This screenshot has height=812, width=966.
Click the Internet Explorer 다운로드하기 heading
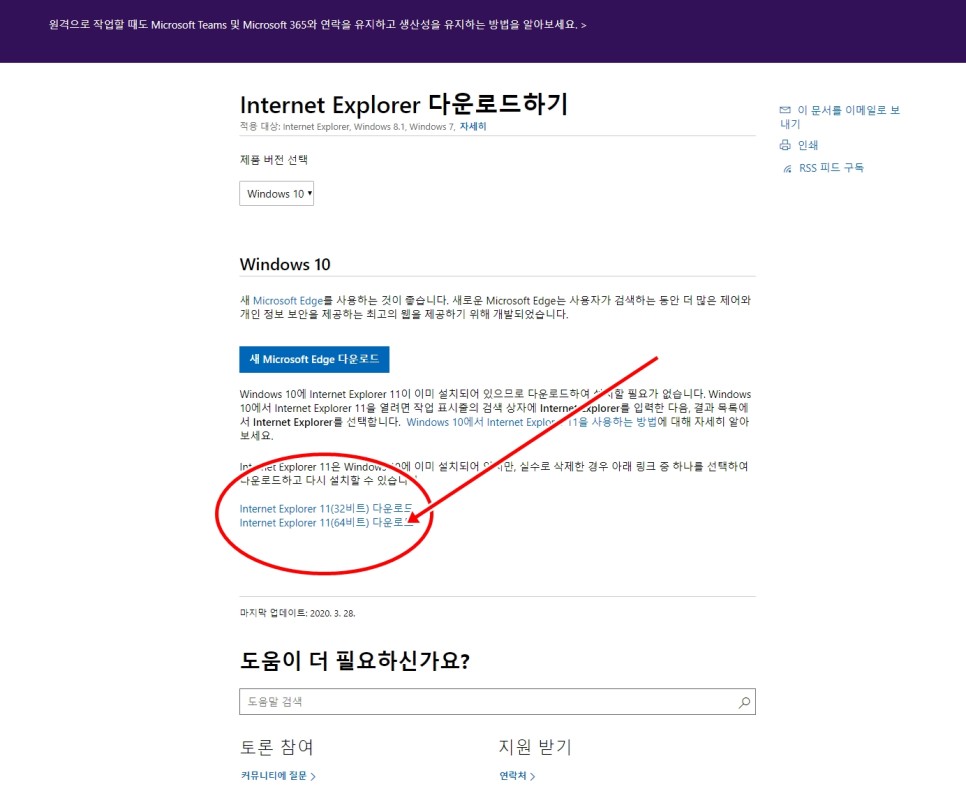(x=404, y=104)
